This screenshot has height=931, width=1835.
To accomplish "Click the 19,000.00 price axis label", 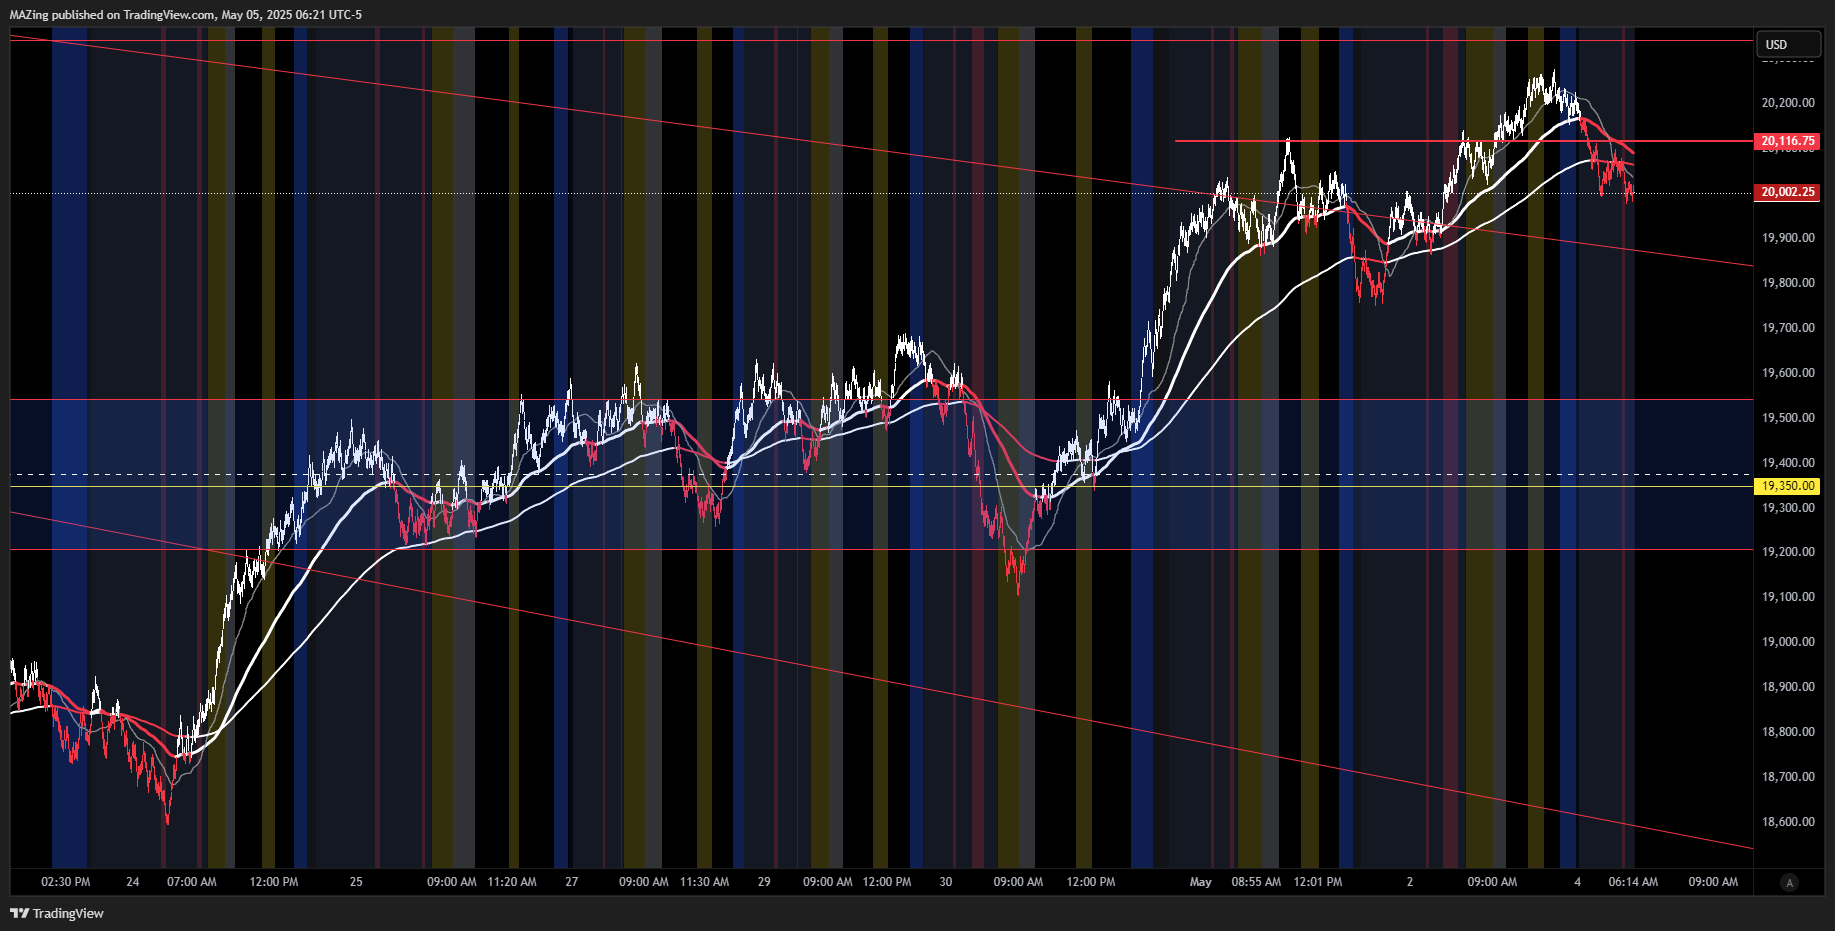I will pos(1788,642).
